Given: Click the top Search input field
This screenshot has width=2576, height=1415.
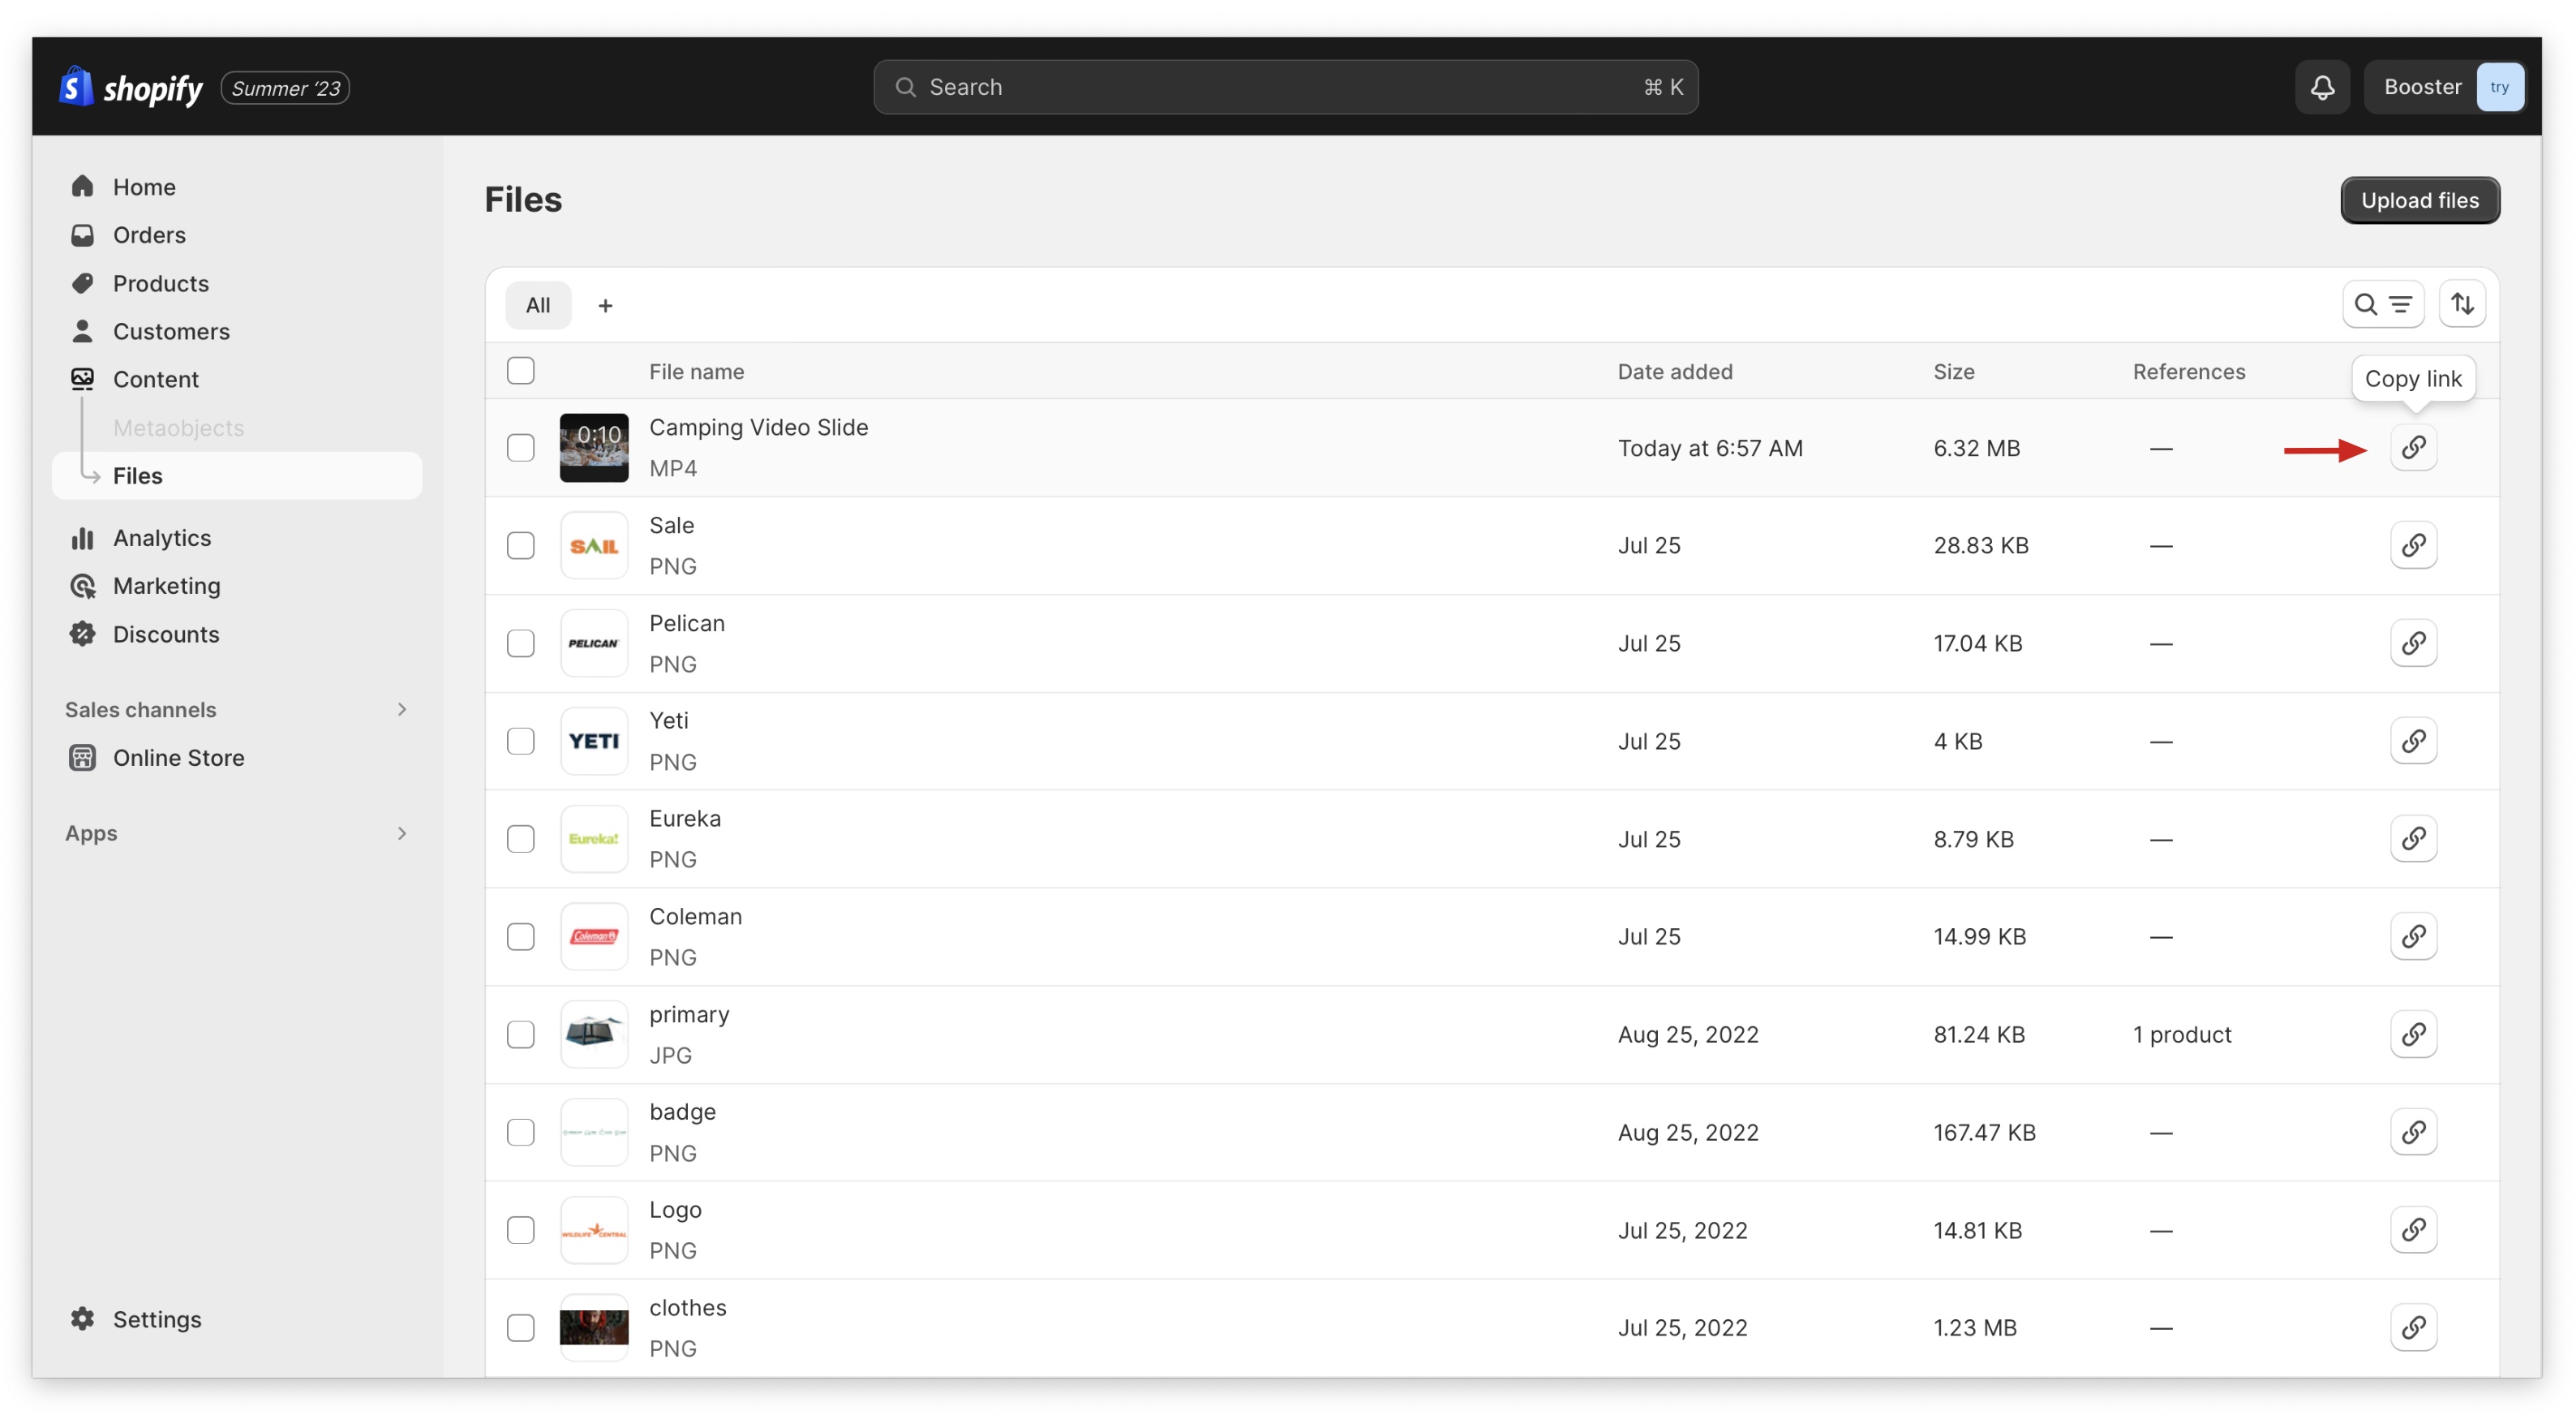Looking at the screenshot, I should 1284,87.
